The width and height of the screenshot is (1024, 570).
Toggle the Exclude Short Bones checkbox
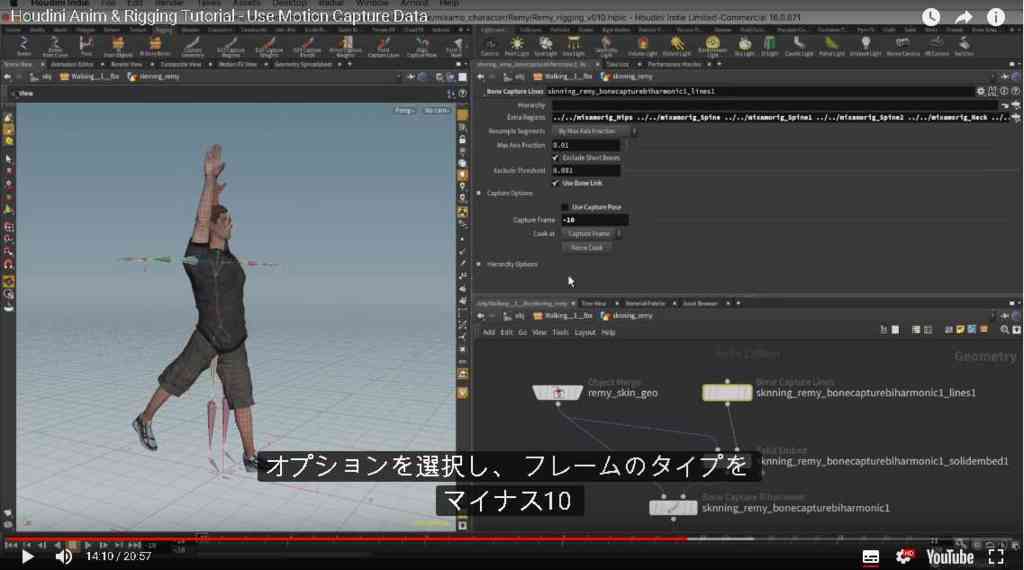556,158
